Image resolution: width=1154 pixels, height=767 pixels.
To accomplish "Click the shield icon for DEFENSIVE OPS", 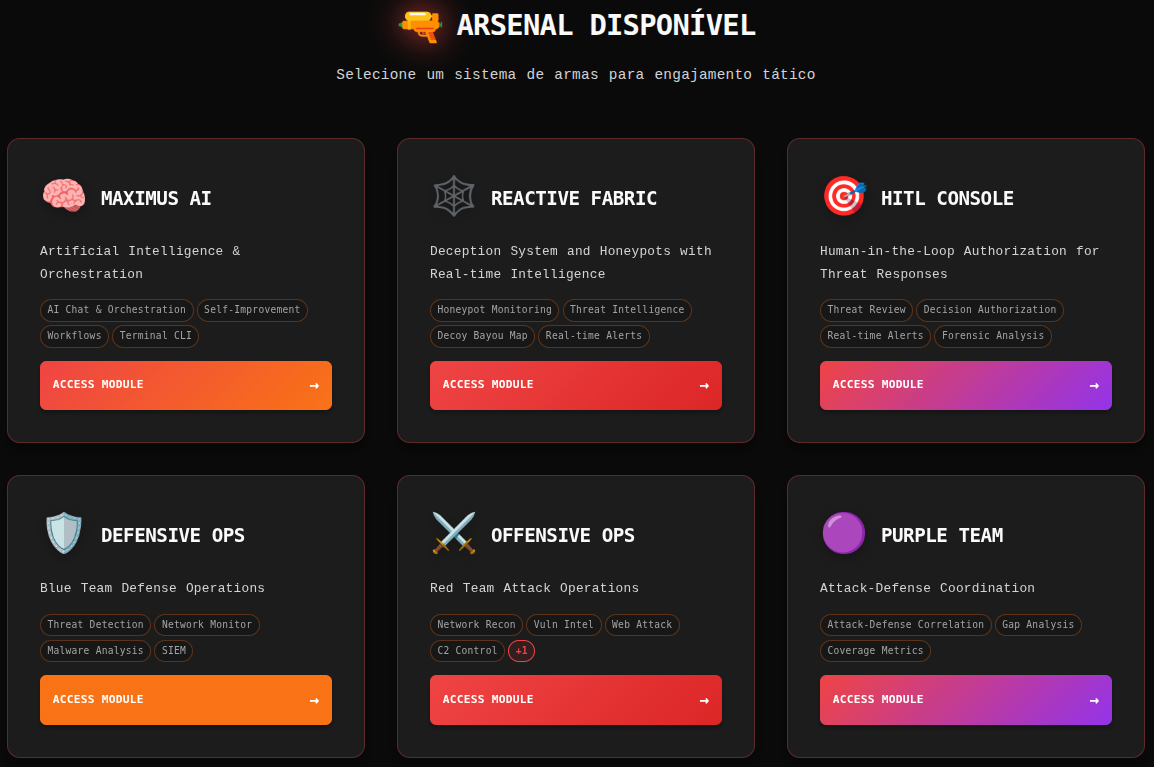I will [63, 533].
